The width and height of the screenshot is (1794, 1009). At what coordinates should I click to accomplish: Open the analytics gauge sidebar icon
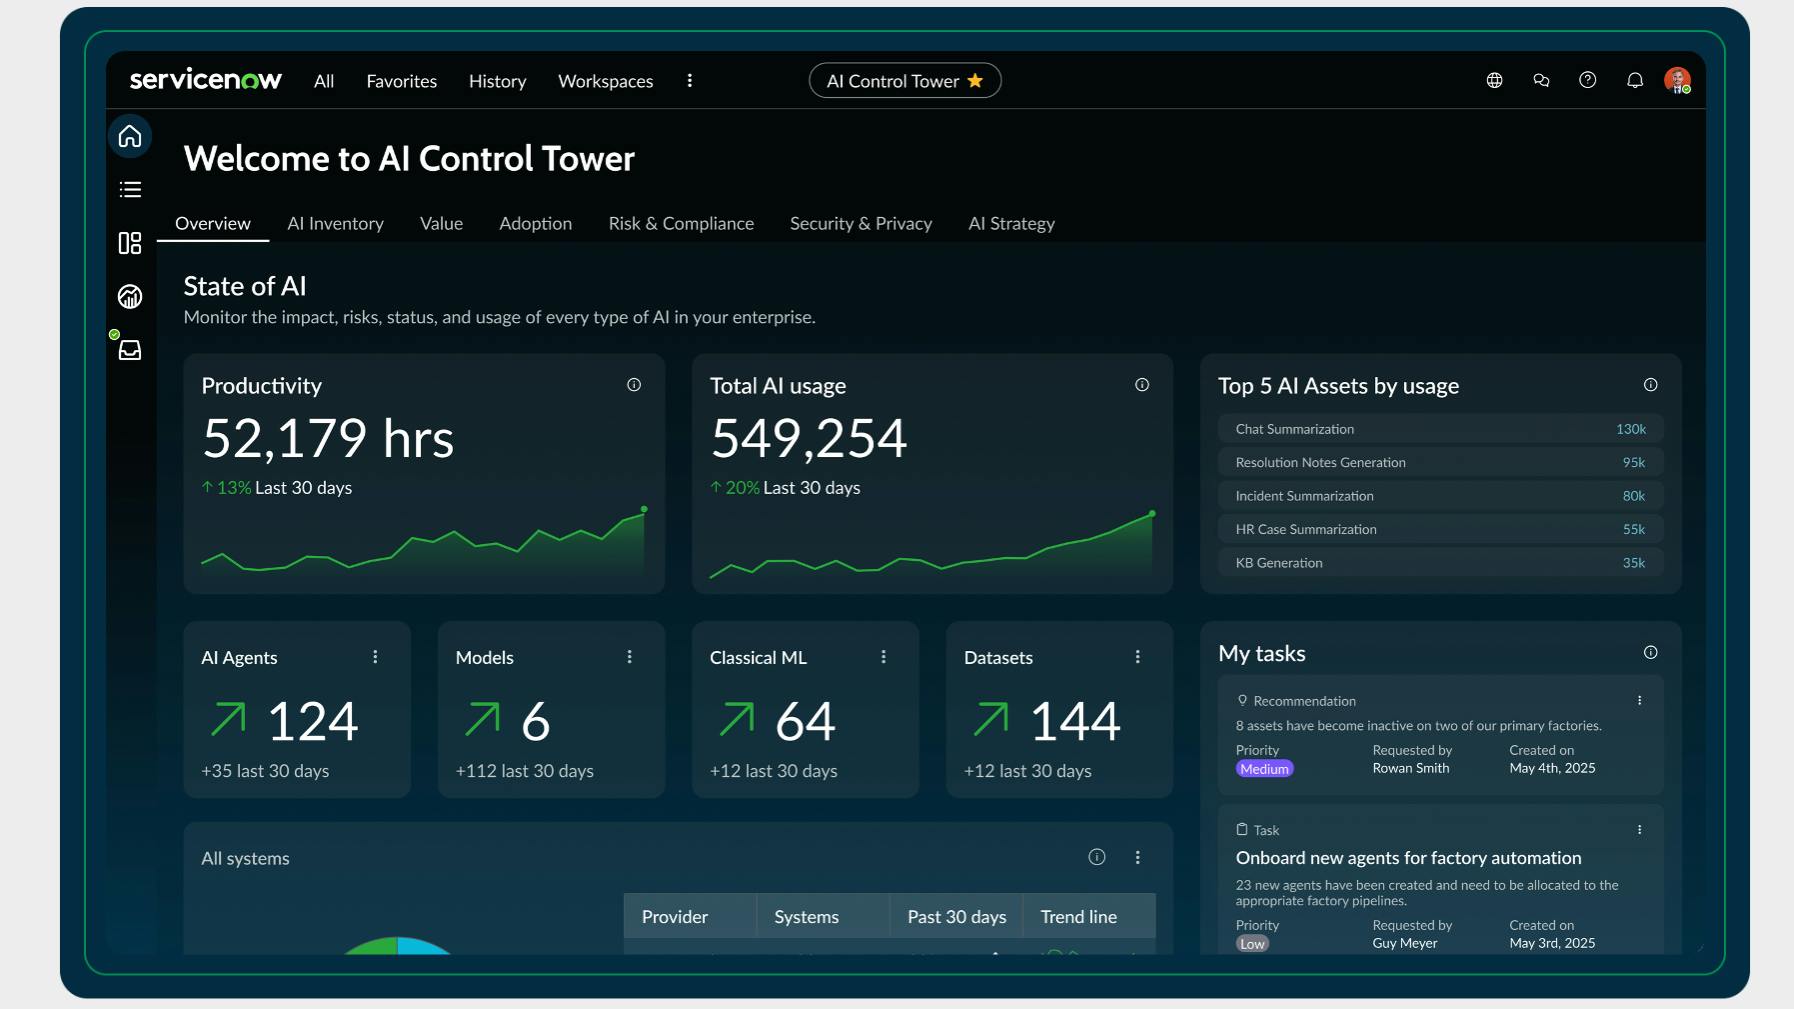pyautogui.click(x=130, y=297)
